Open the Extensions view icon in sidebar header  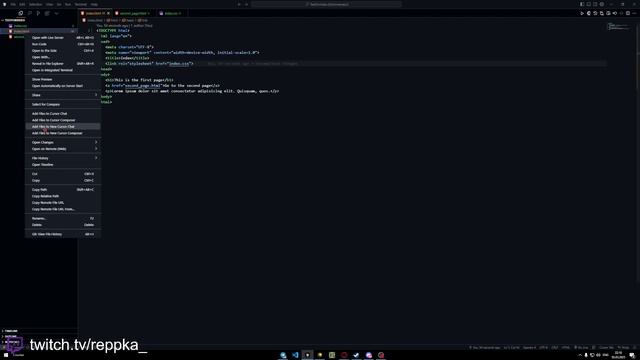(47, 13)
